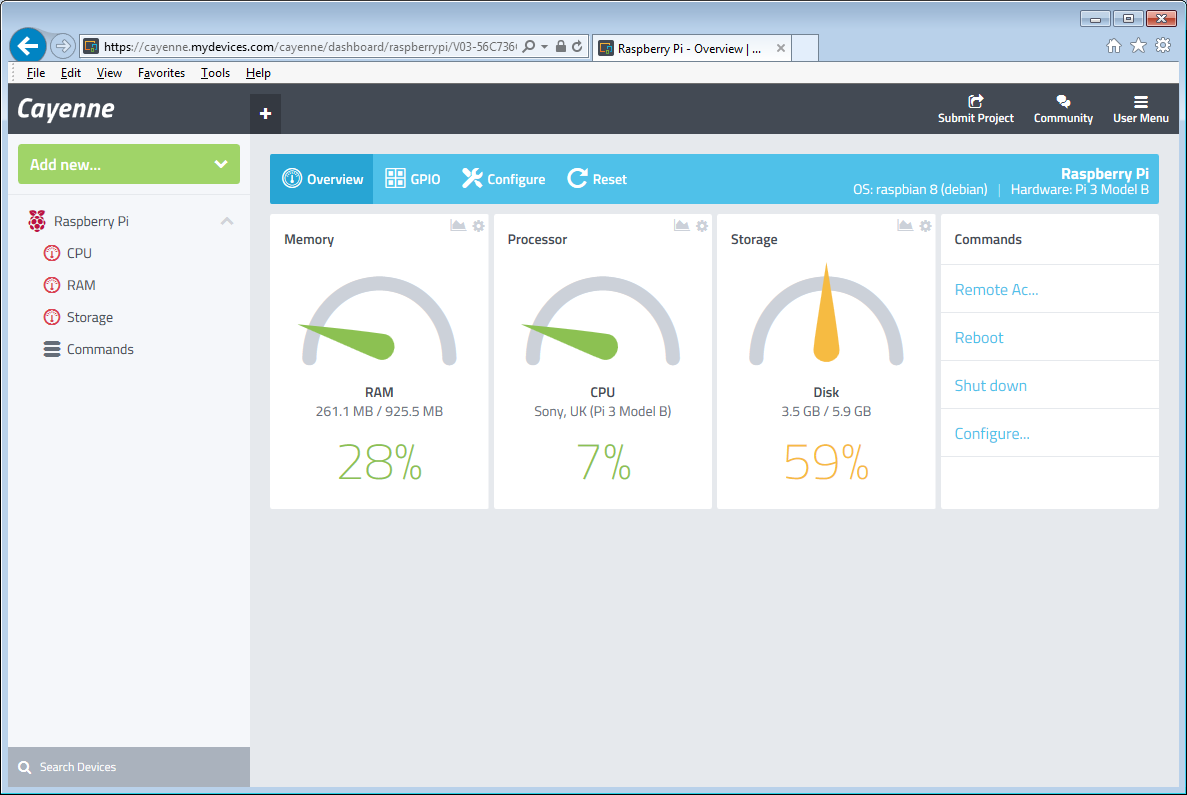This screenshot has width=1187, height=795.
Task: Open the browser tools gear icon
Action: click(1163, 45)
